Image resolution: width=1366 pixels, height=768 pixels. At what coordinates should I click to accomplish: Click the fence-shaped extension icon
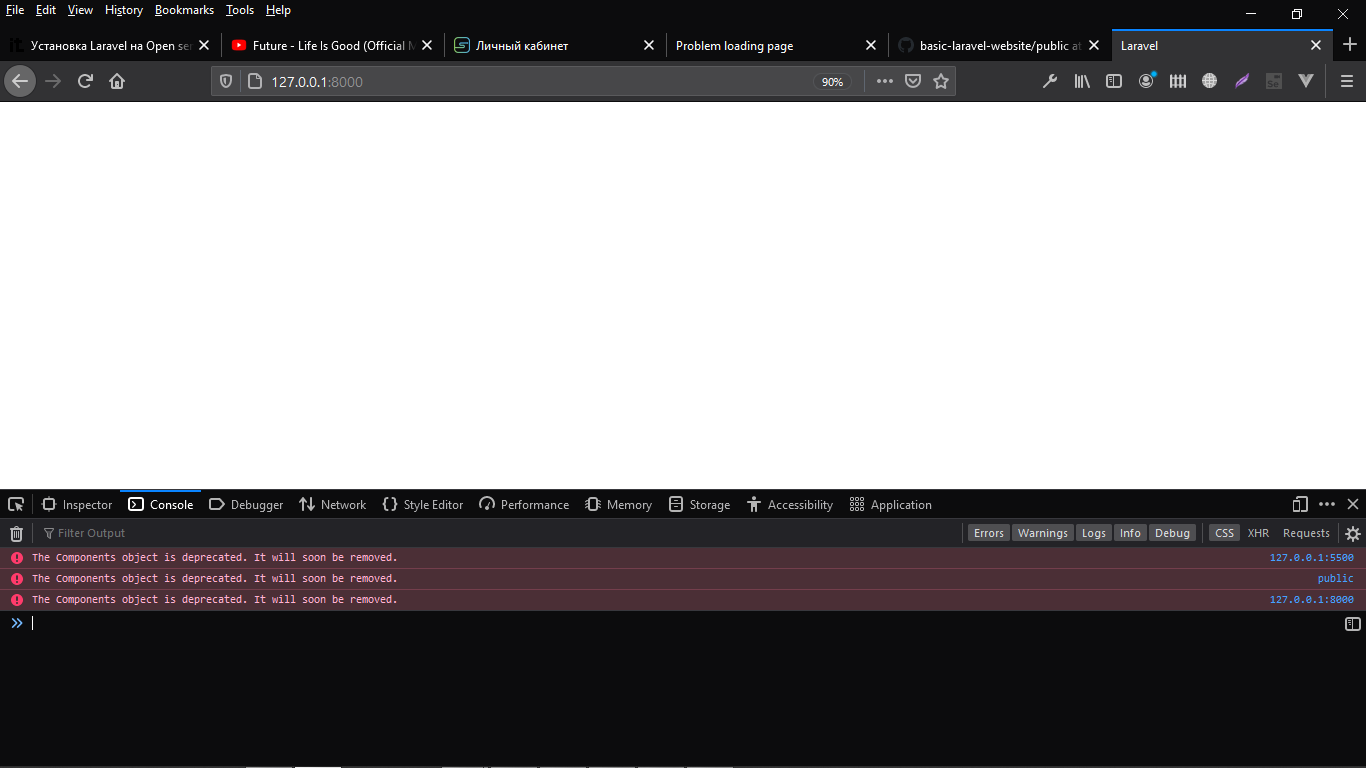pyautogui.click(x=1178, y=81)
